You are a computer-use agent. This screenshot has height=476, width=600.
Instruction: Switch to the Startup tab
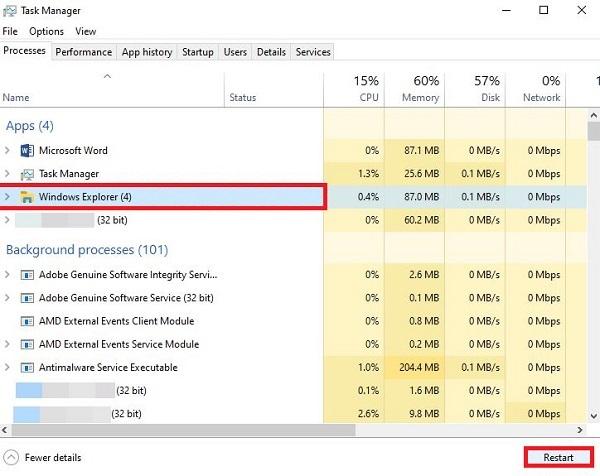(x=197, y=52)
